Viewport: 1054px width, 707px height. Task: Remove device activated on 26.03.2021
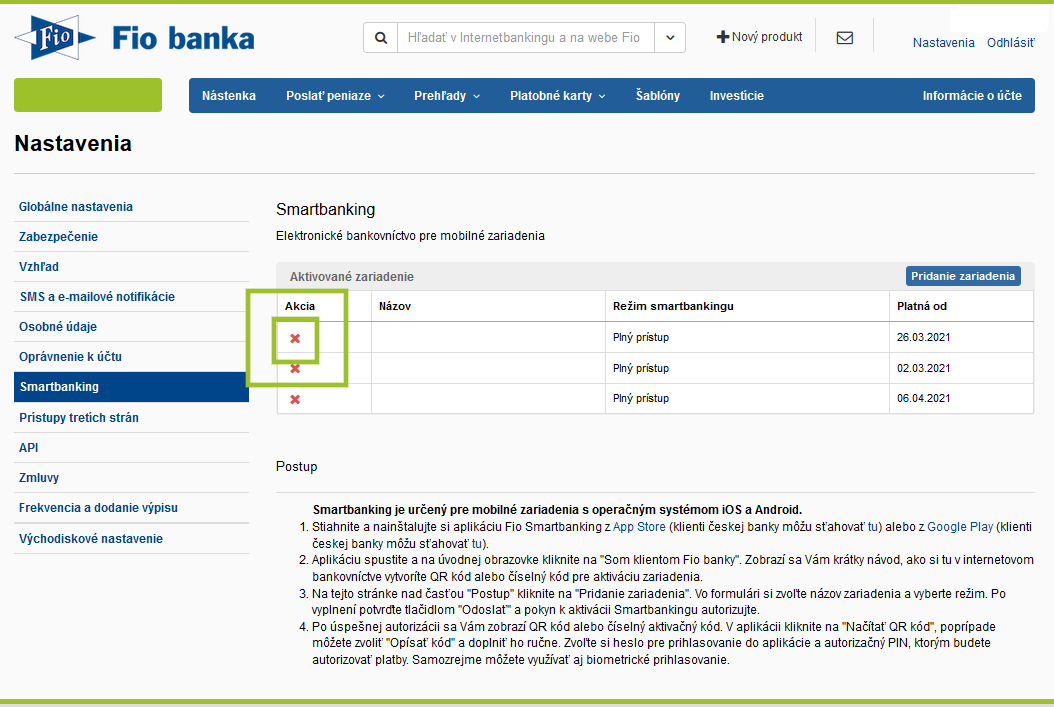click(295, 338)
